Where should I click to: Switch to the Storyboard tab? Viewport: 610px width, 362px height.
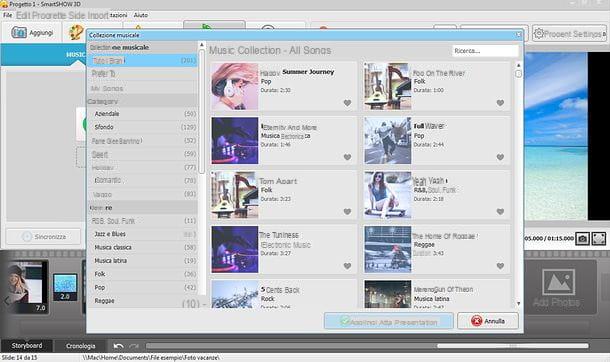27,346
